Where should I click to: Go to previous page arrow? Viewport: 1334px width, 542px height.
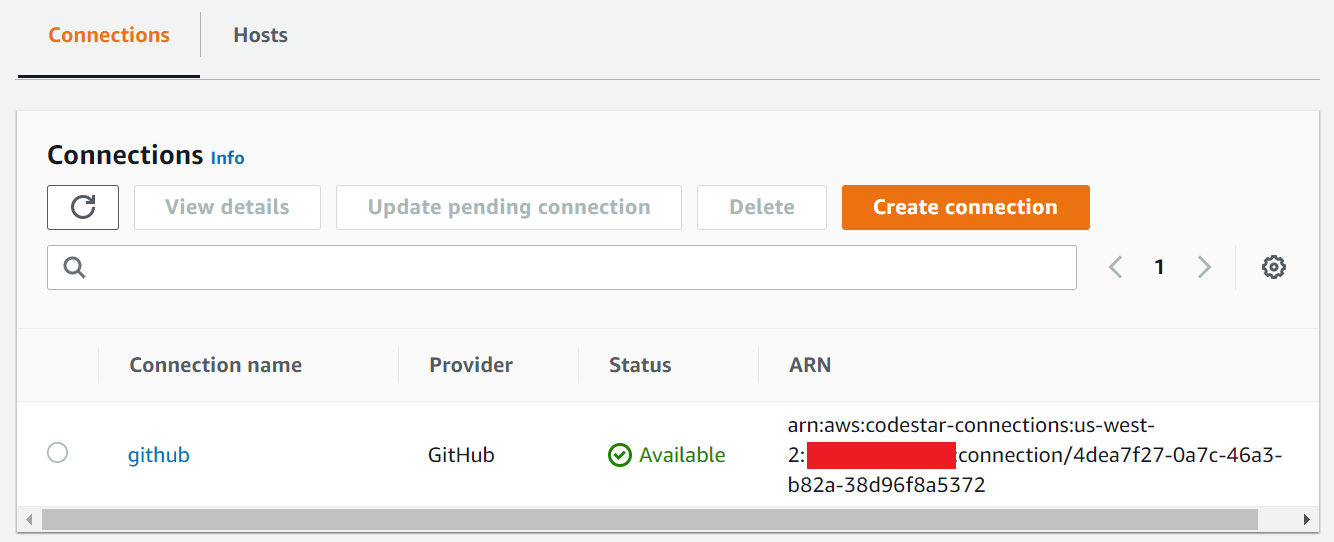coord(1116,267)
